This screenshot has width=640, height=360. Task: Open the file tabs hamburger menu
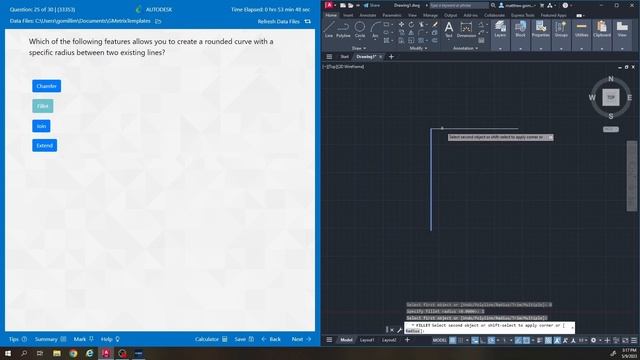tap(329, 57)
